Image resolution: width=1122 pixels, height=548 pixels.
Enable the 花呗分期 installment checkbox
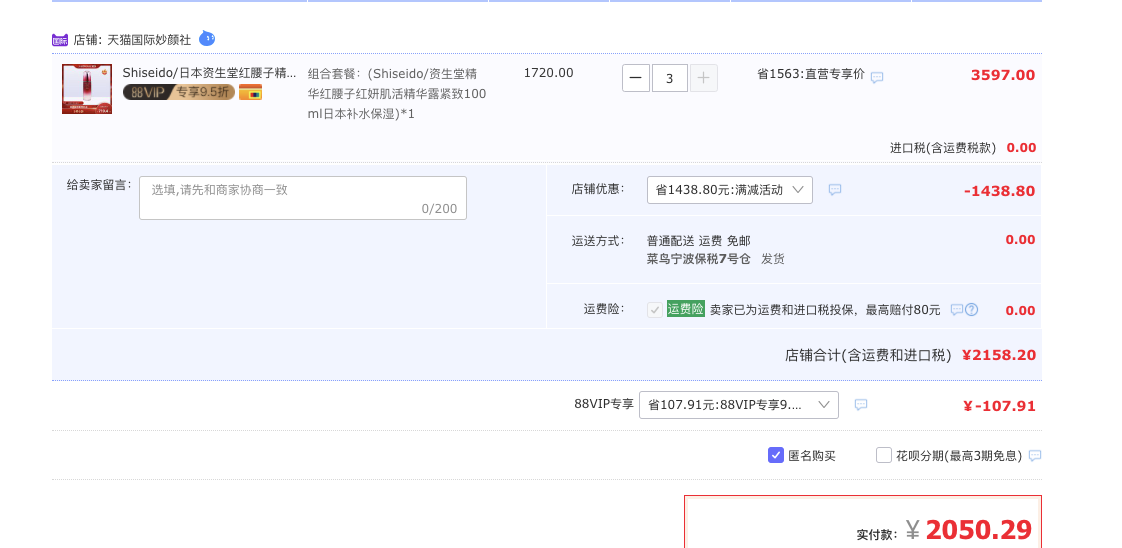click(x=884, y=455)
